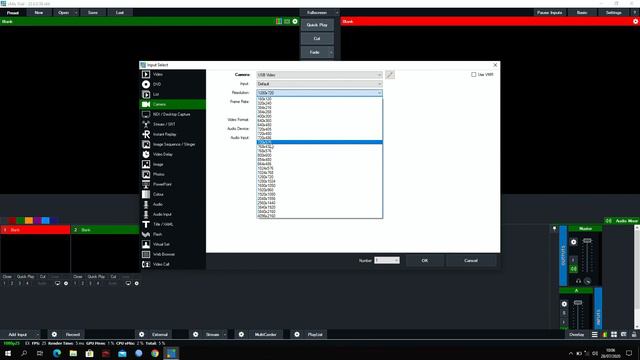Open MultiCorder settings gear
The width and height of the screenshot is (640, 360).
click(x=241, y=334)
